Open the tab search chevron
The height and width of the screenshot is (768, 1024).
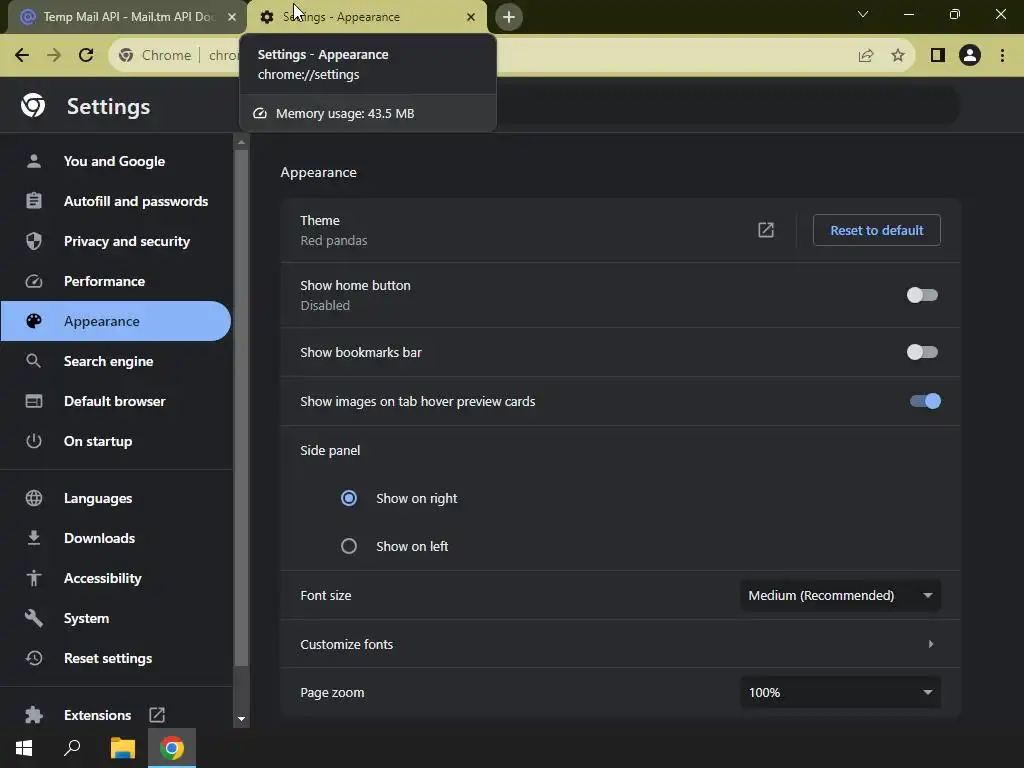click(x=863, y=14)
